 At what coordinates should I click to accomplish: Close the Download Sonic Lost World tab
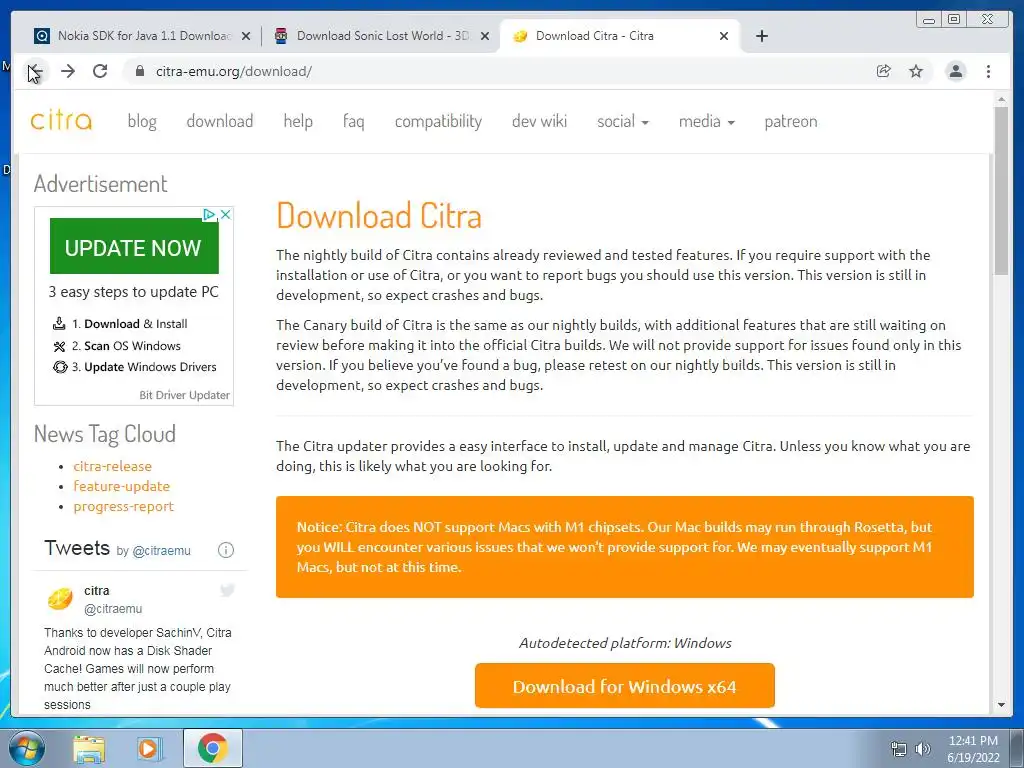(x=485, y=37)
